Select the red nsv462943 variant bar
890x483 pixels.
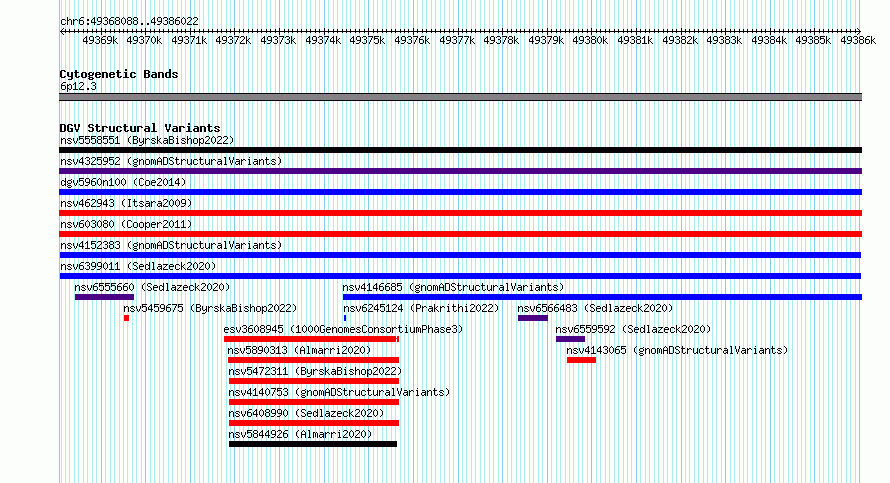(460, 213)
